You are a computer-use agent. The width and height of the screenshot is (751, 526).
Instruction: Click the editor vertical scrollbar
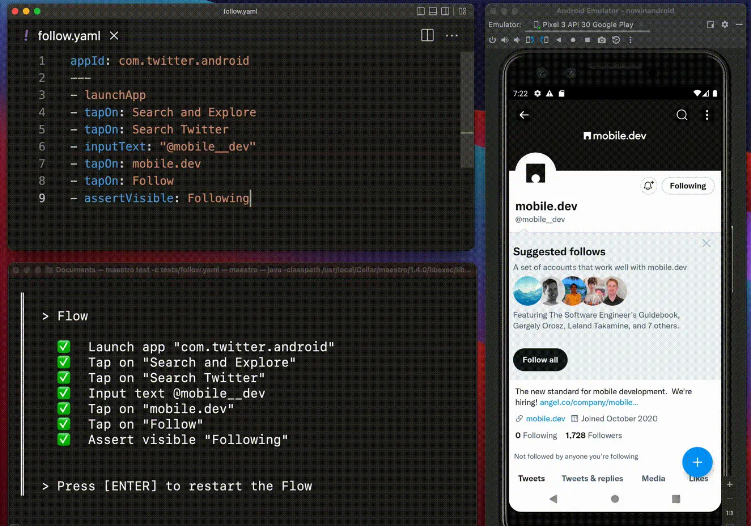(x=467, y=110)
